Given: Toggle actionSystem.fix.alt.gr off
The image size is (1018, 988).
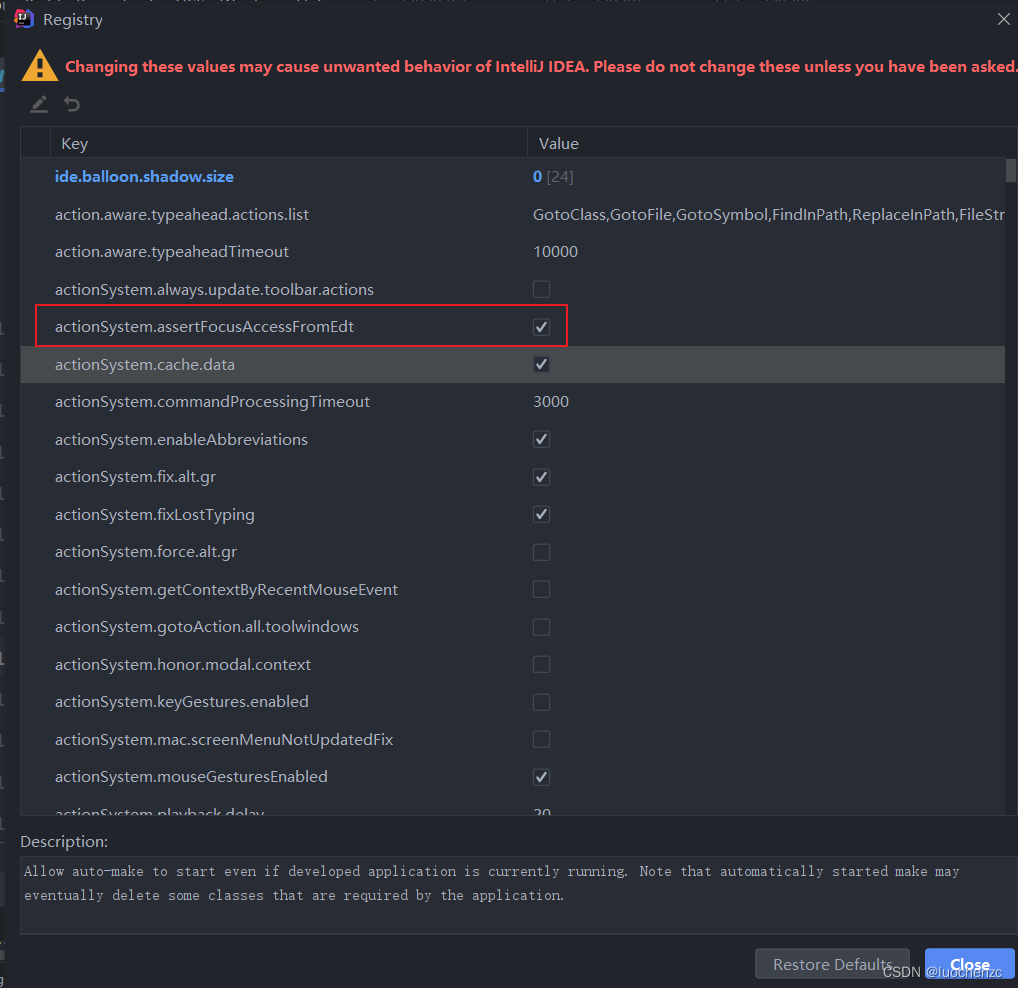Looking at the screenshot, I should coord(541,477).
